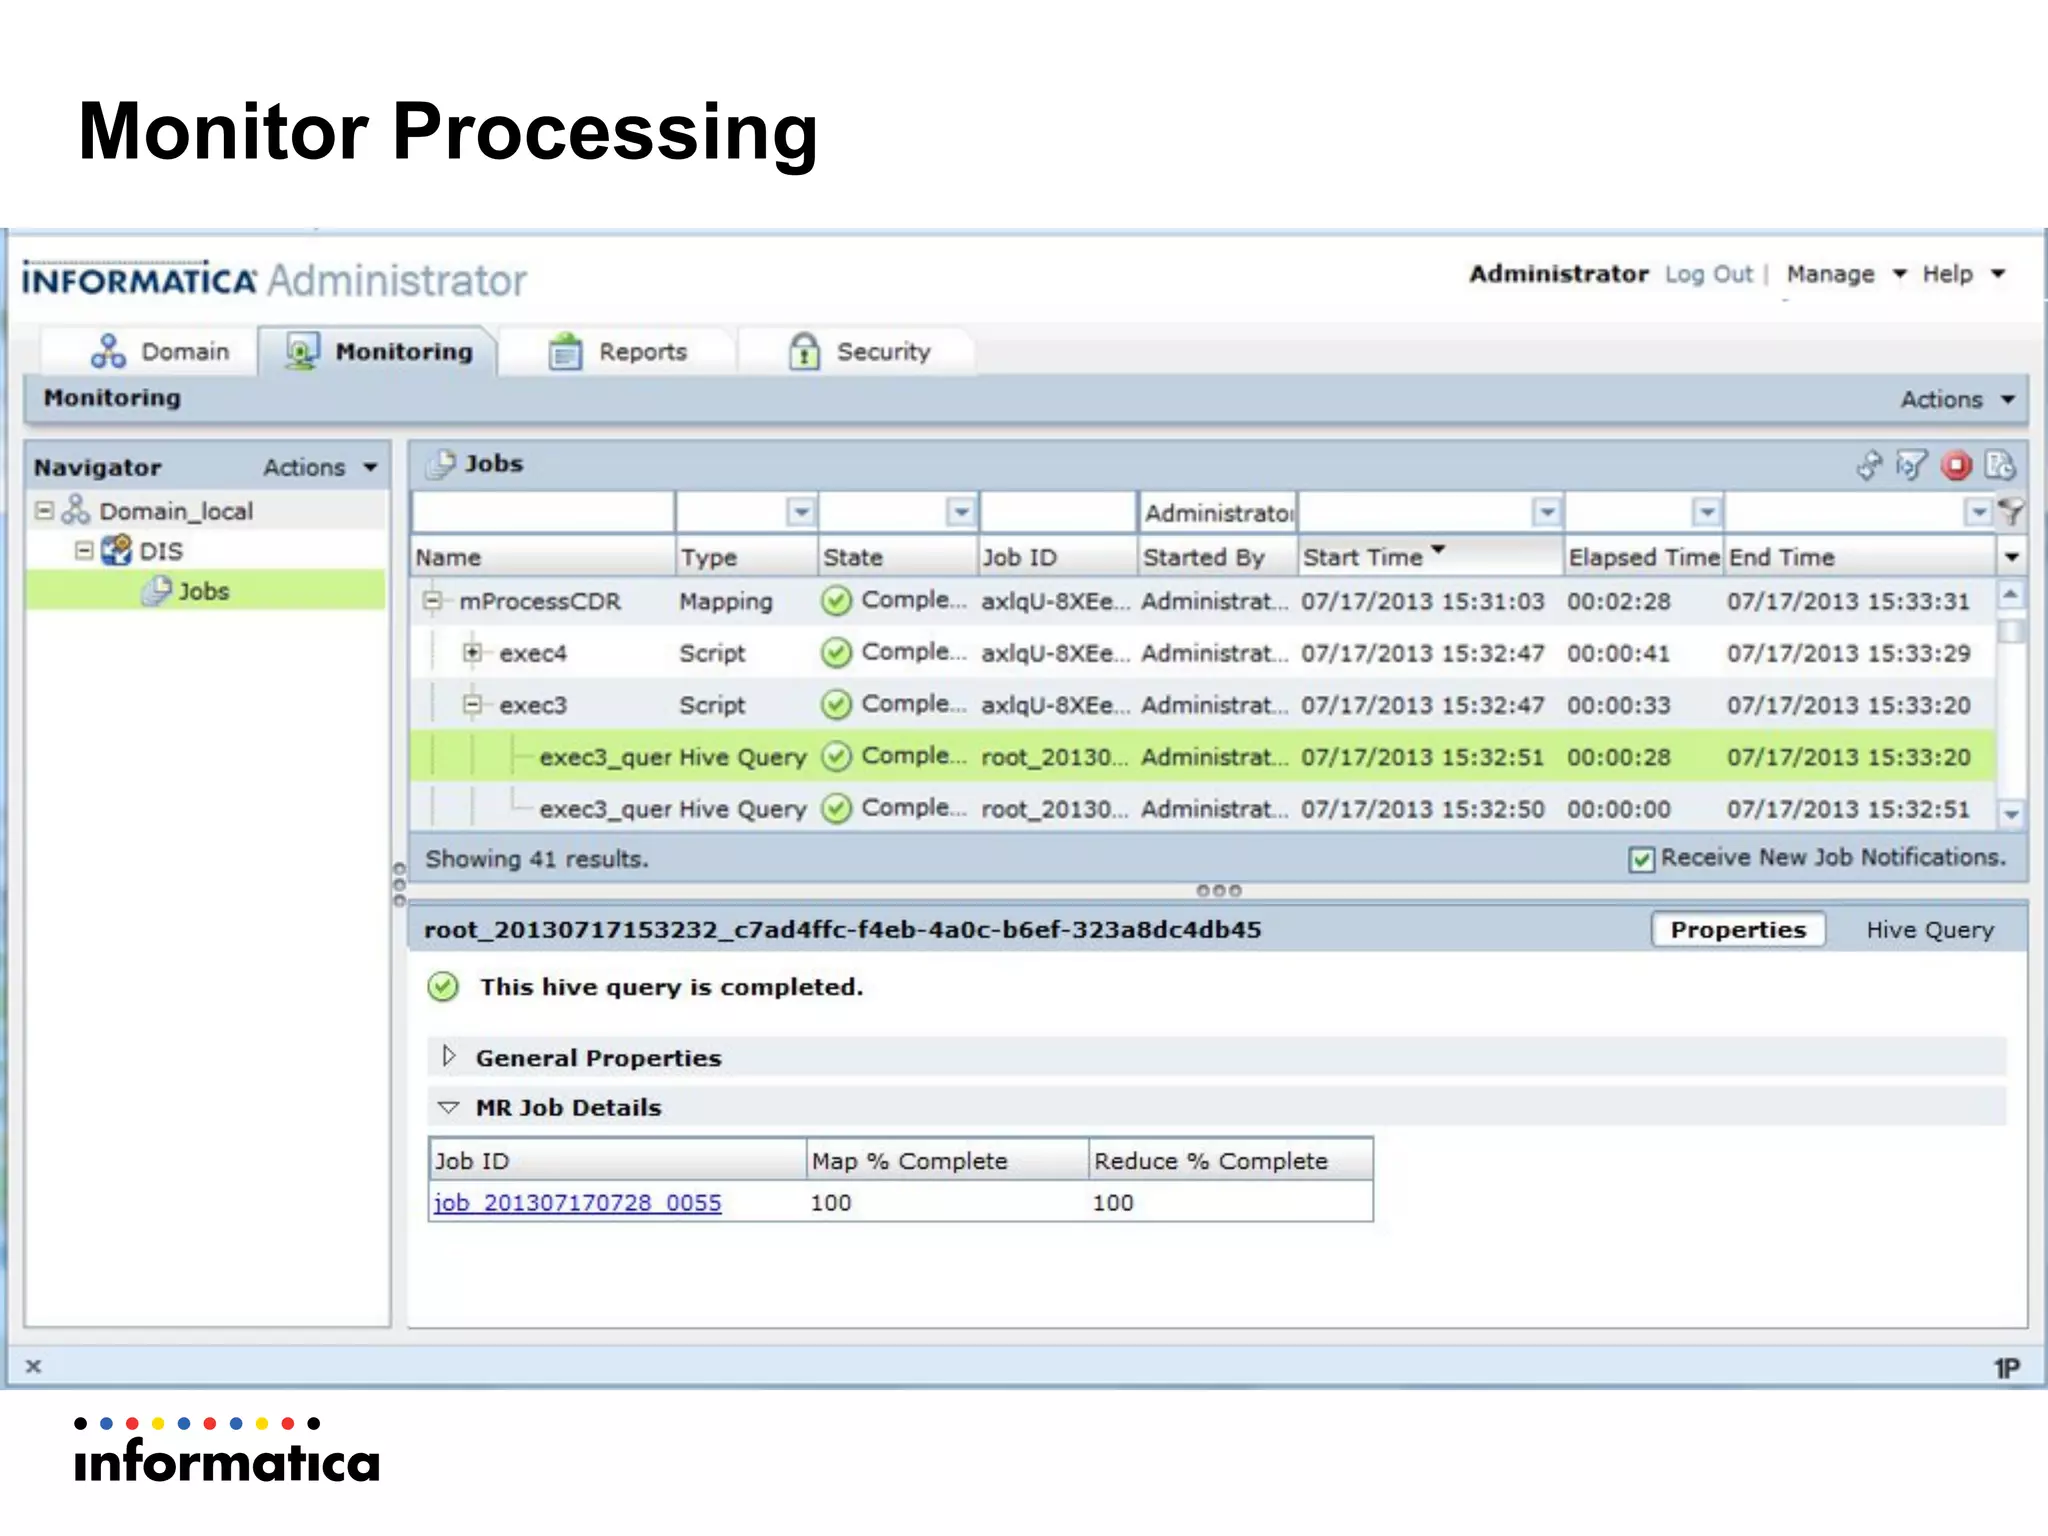2048x1536 pixels.
Task: Collapse the mProcessCDR job row
Action: (x=432, y=601)
